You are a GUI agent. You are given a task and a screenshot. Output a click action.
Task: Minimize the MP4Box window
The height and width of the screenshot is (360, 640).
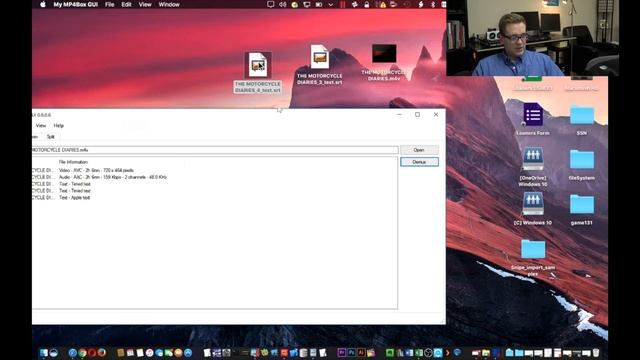click(x=399, y=115)
